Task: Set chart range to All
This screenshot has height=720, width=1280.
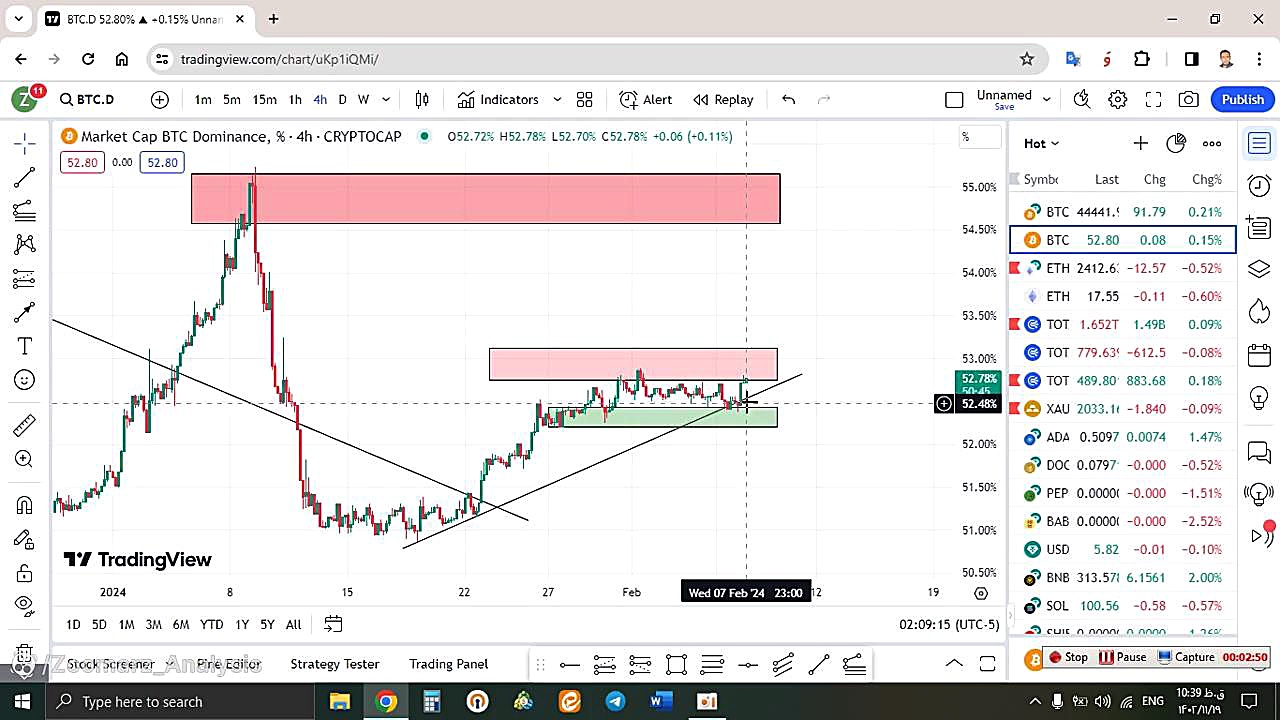Action: pyautogui.click(x=293, y=624)
